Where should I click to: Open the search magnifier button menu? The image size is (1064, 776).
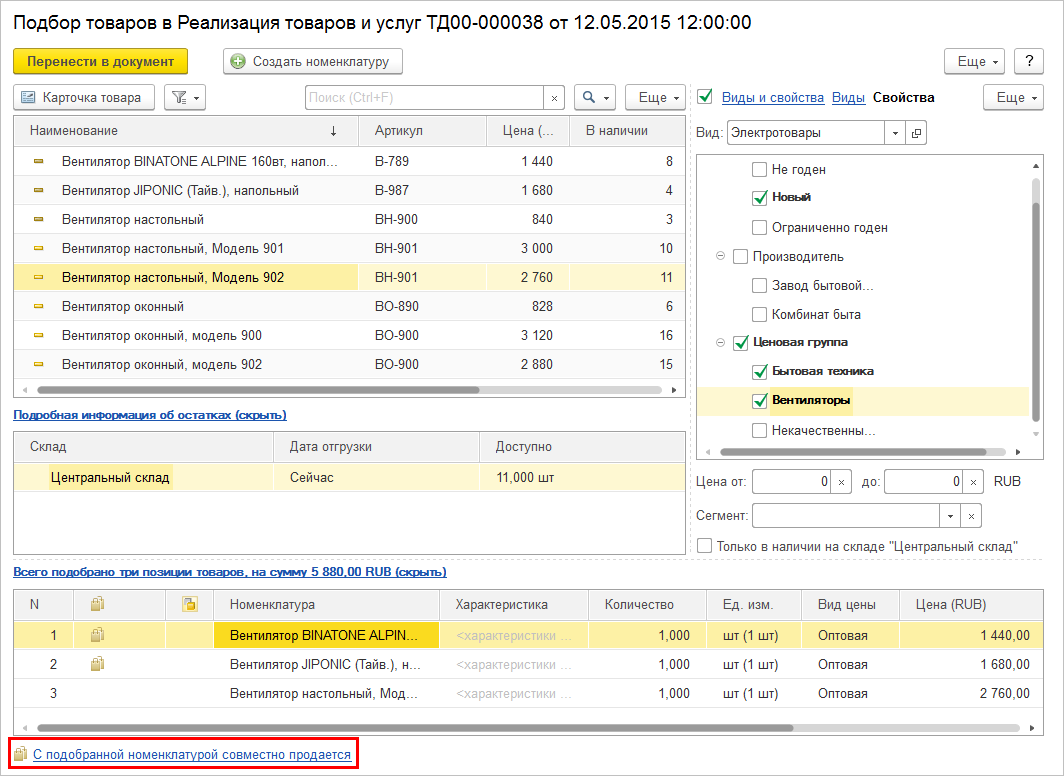point(595,97)
